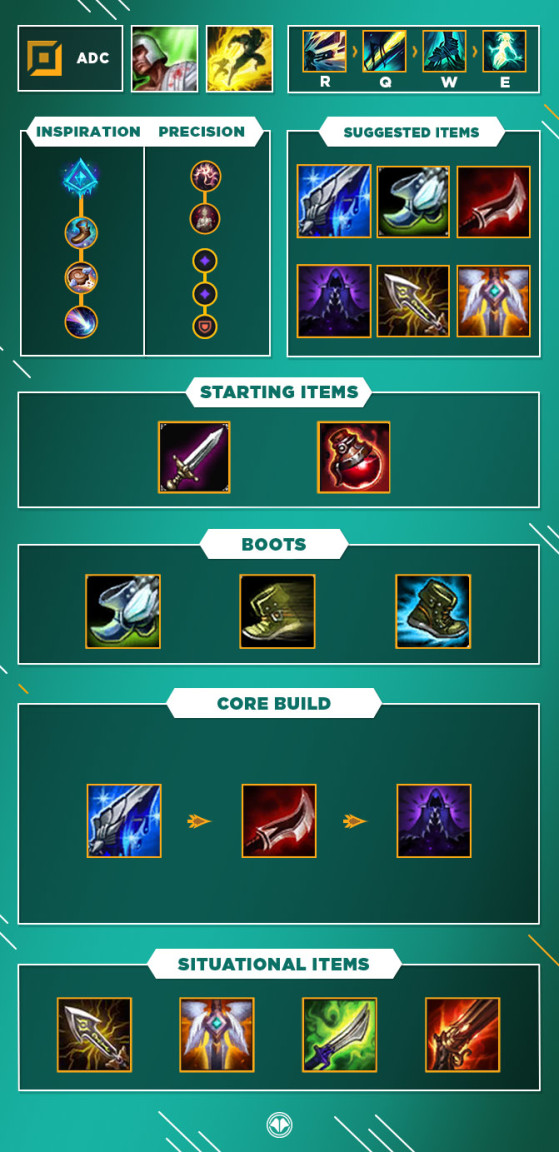This screenshot has width=559, height=1152.
Task: Choose the Boots of Swiftness icon
Action: (x=277, y=611)
